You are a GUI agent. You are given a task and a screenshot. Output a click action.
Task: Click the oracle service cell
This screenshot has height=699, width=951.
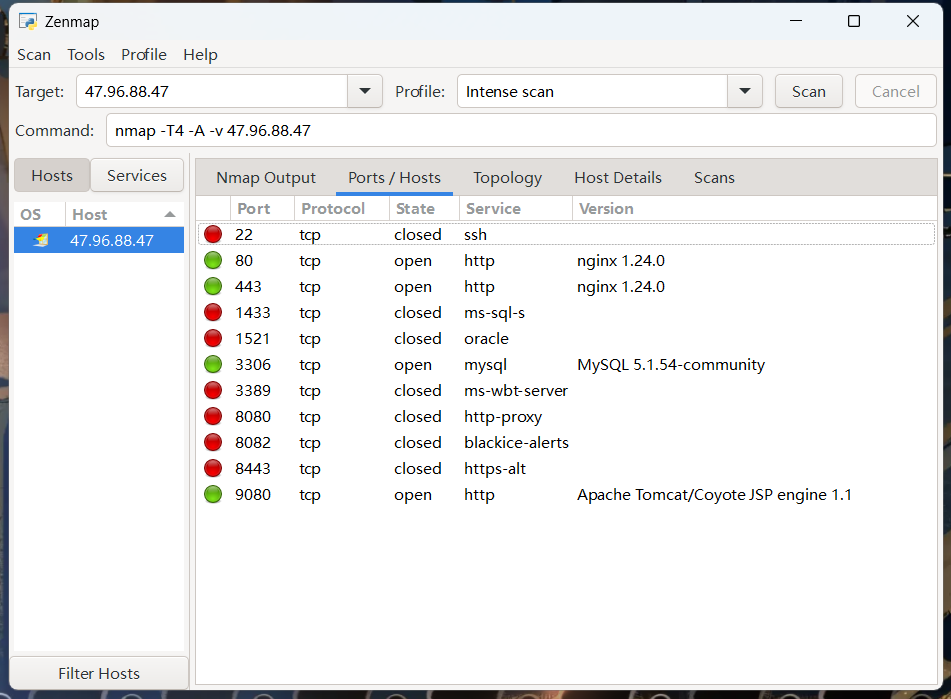[x=486, y=338]
